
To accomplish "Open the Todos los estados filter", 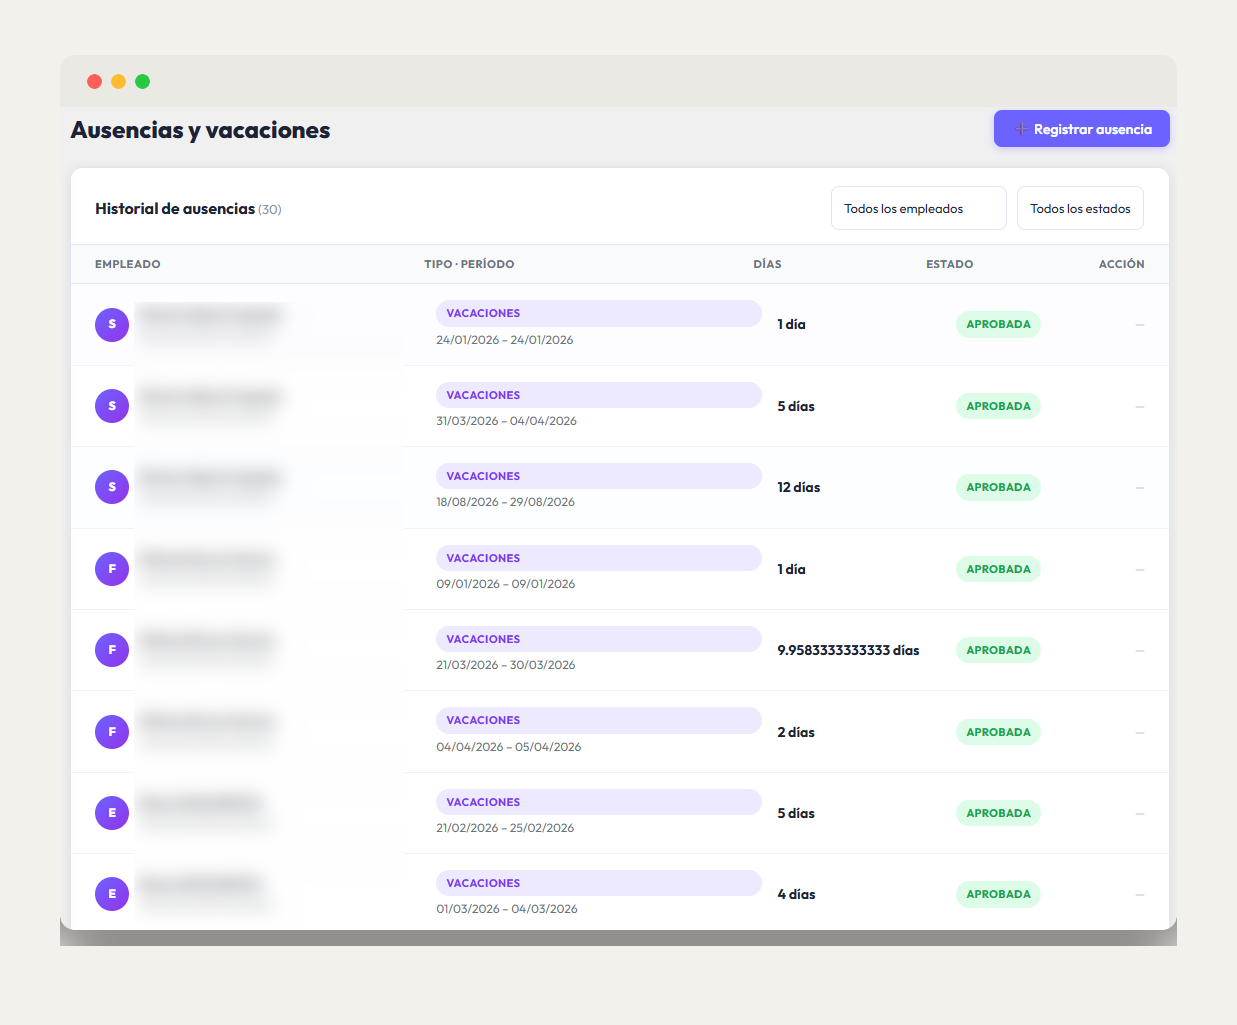I will point(1080,208).
